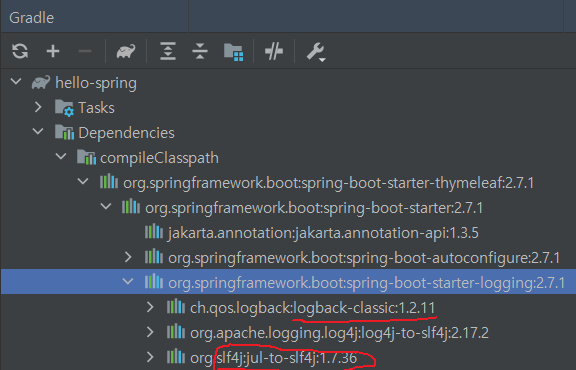Collapse spring-boot-starter-thymeleaf:2.7.1 node

tap(83, 182)
